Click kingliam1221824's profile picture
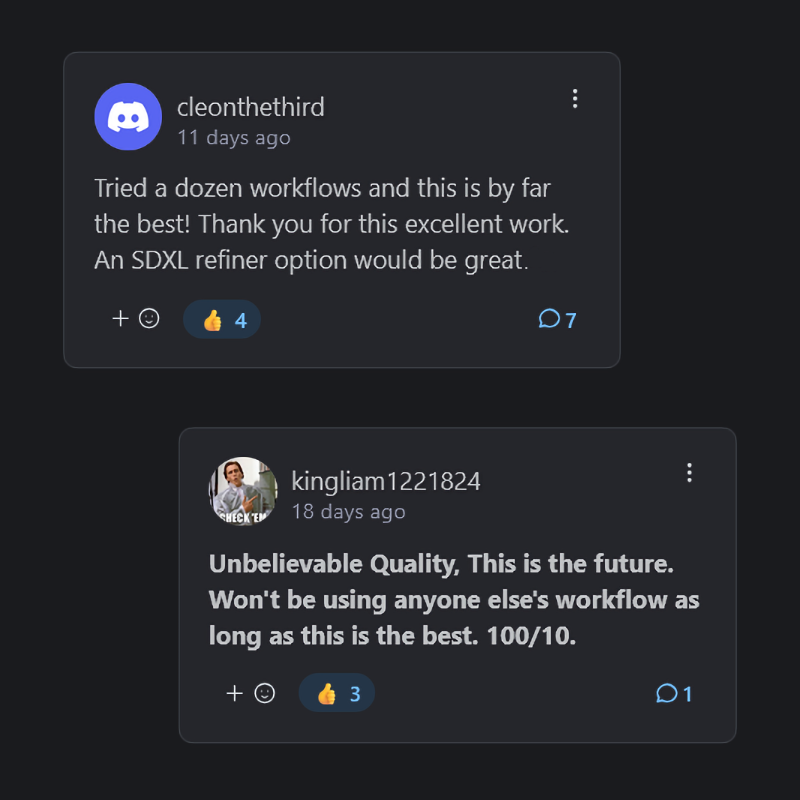 (243, 491)
